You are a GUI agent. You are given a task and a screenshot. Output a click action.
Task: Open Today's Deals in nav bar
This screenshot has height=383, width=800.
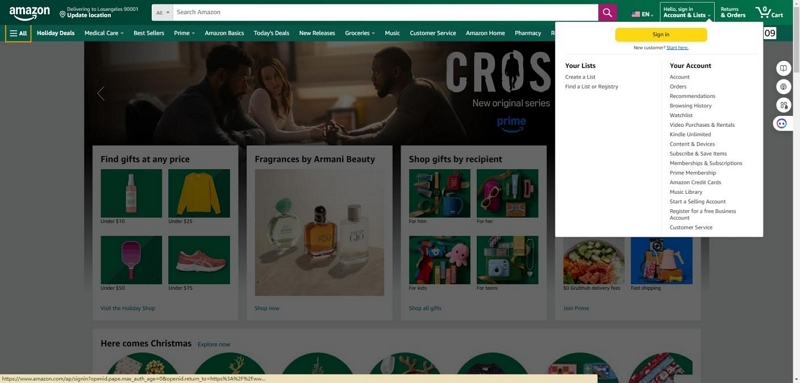pyautogui.click(x=271, y=33)
